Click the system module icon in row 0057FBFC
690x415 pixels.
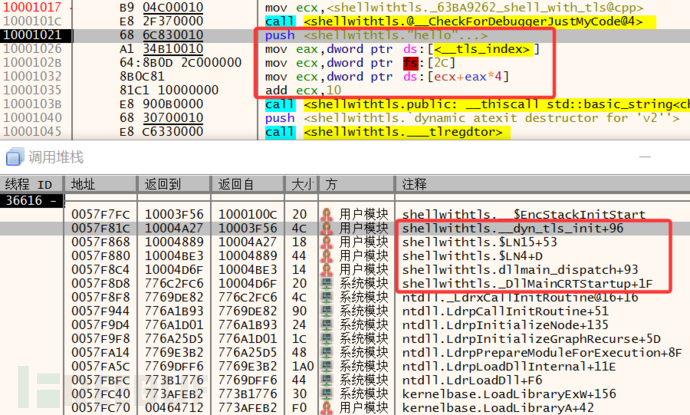point(327,380)
